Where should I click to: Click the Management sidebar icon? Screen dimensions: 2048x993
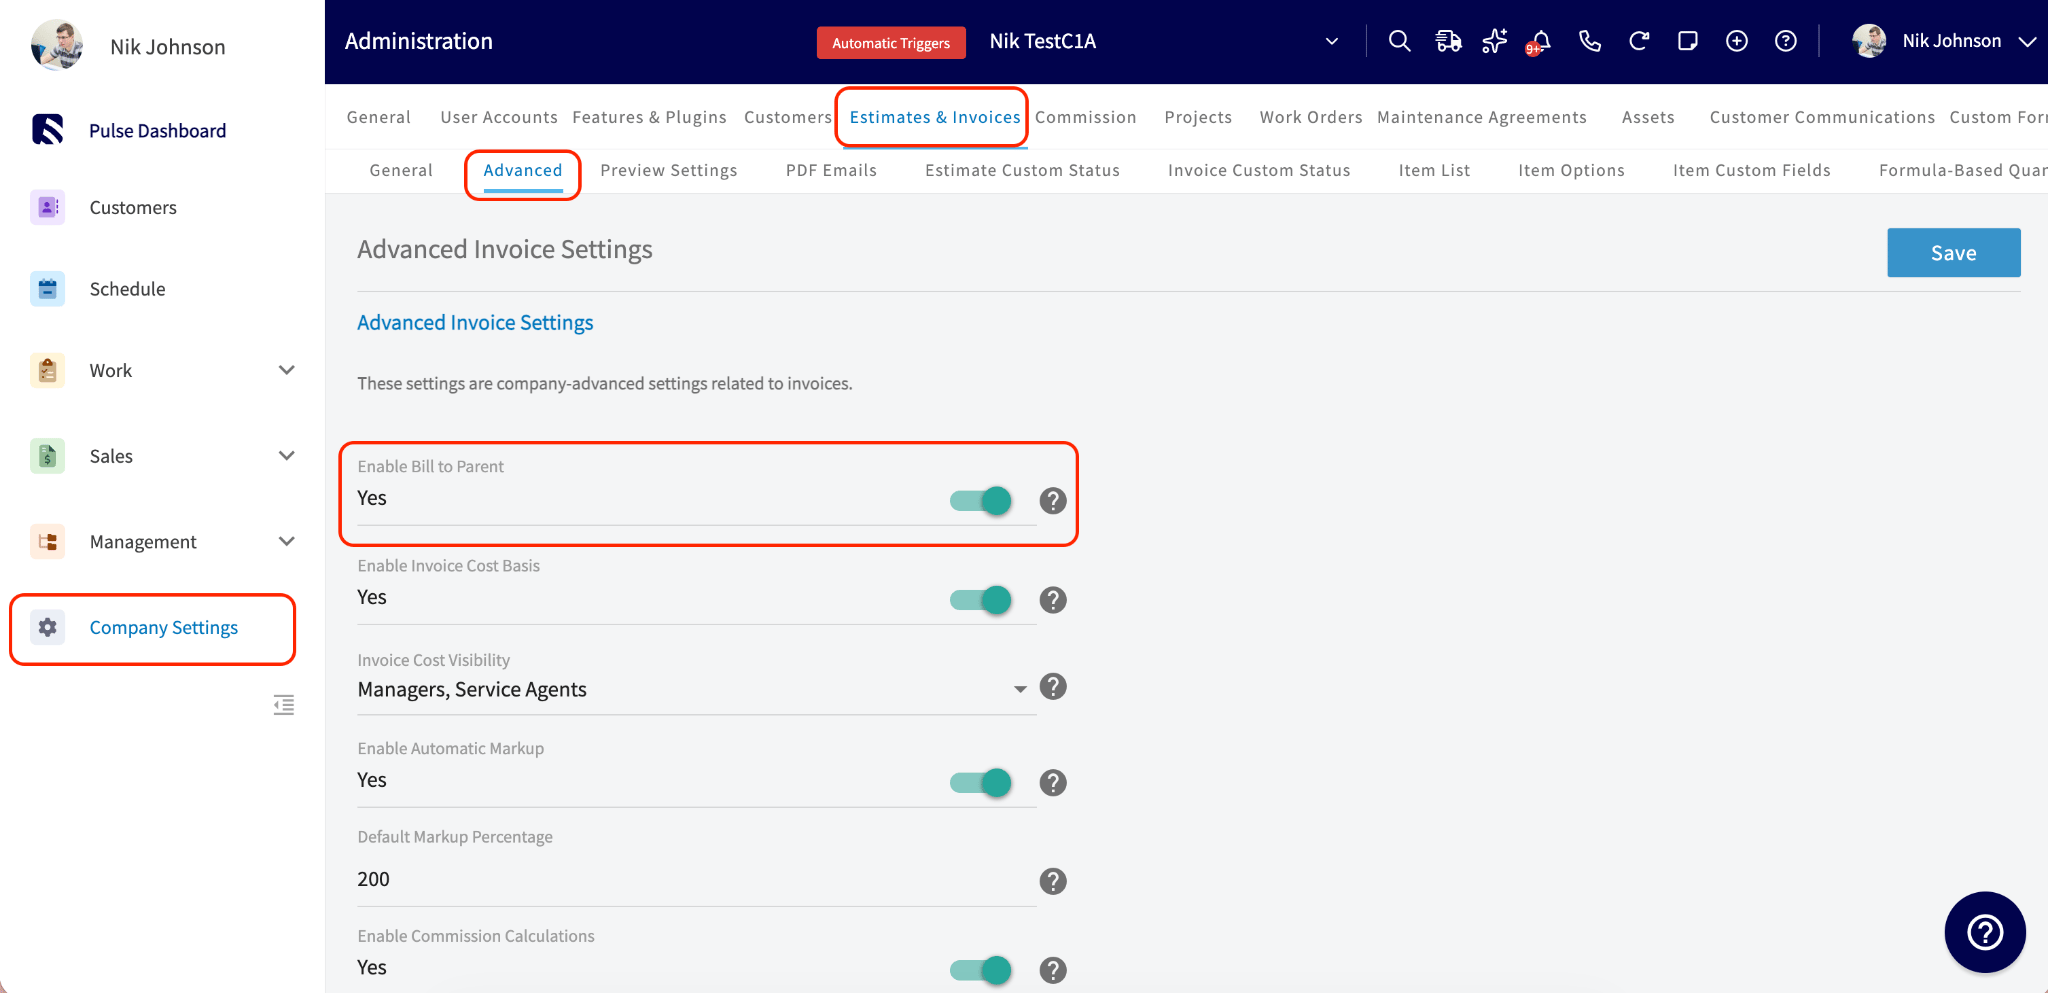pos(48,542)
